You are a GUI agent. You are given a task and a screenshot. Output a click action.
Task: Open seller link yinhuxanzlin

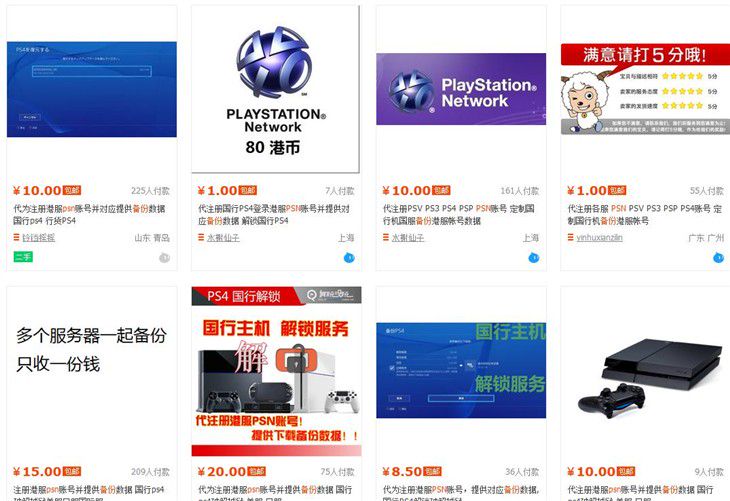(600, 237)
